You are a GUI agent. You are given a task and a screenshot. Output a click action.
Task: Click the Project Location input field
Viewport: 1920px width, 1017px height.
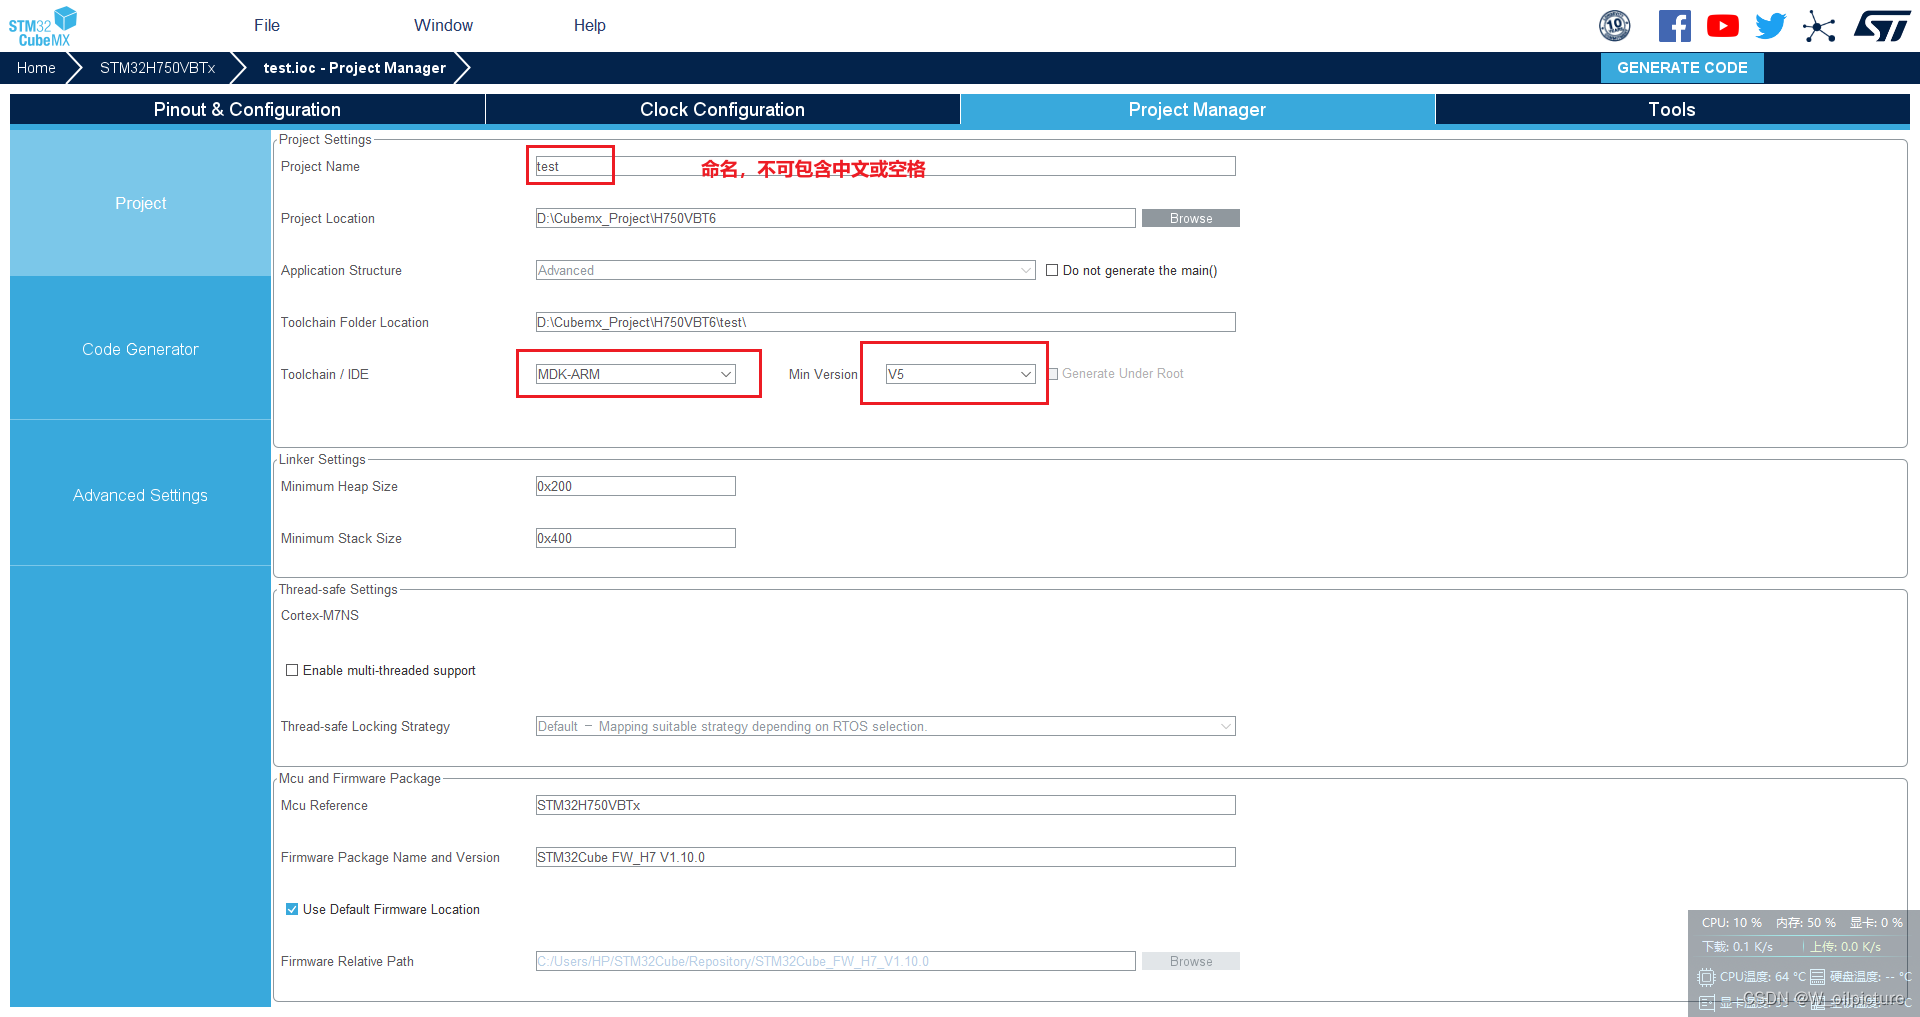click(835, 218)
